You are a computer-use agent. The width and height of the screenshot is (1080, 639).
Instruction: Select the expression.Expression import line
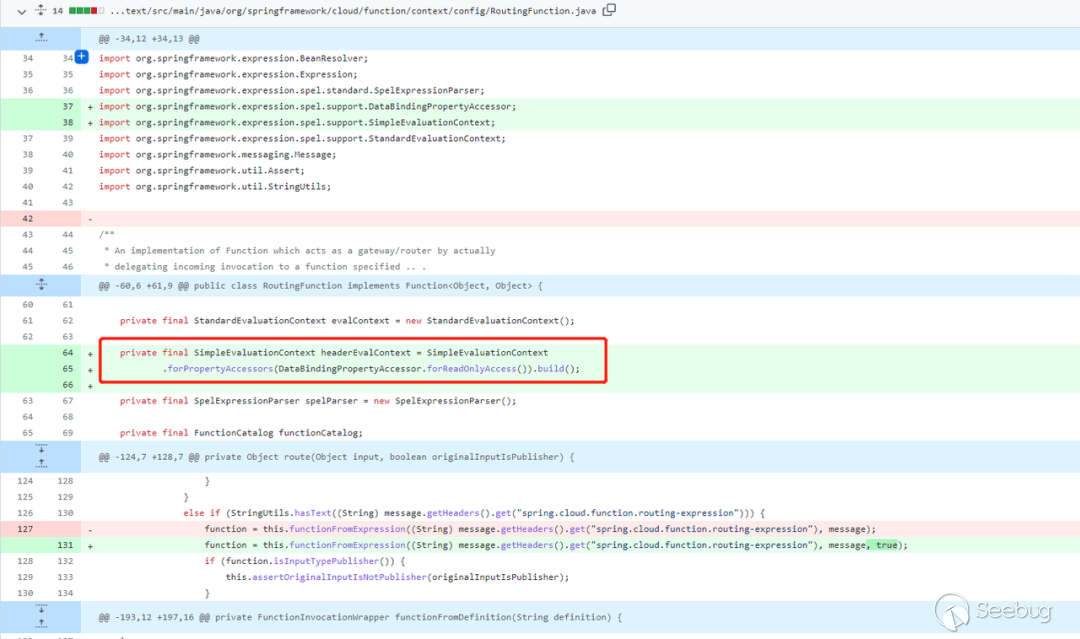pos(228,74)
